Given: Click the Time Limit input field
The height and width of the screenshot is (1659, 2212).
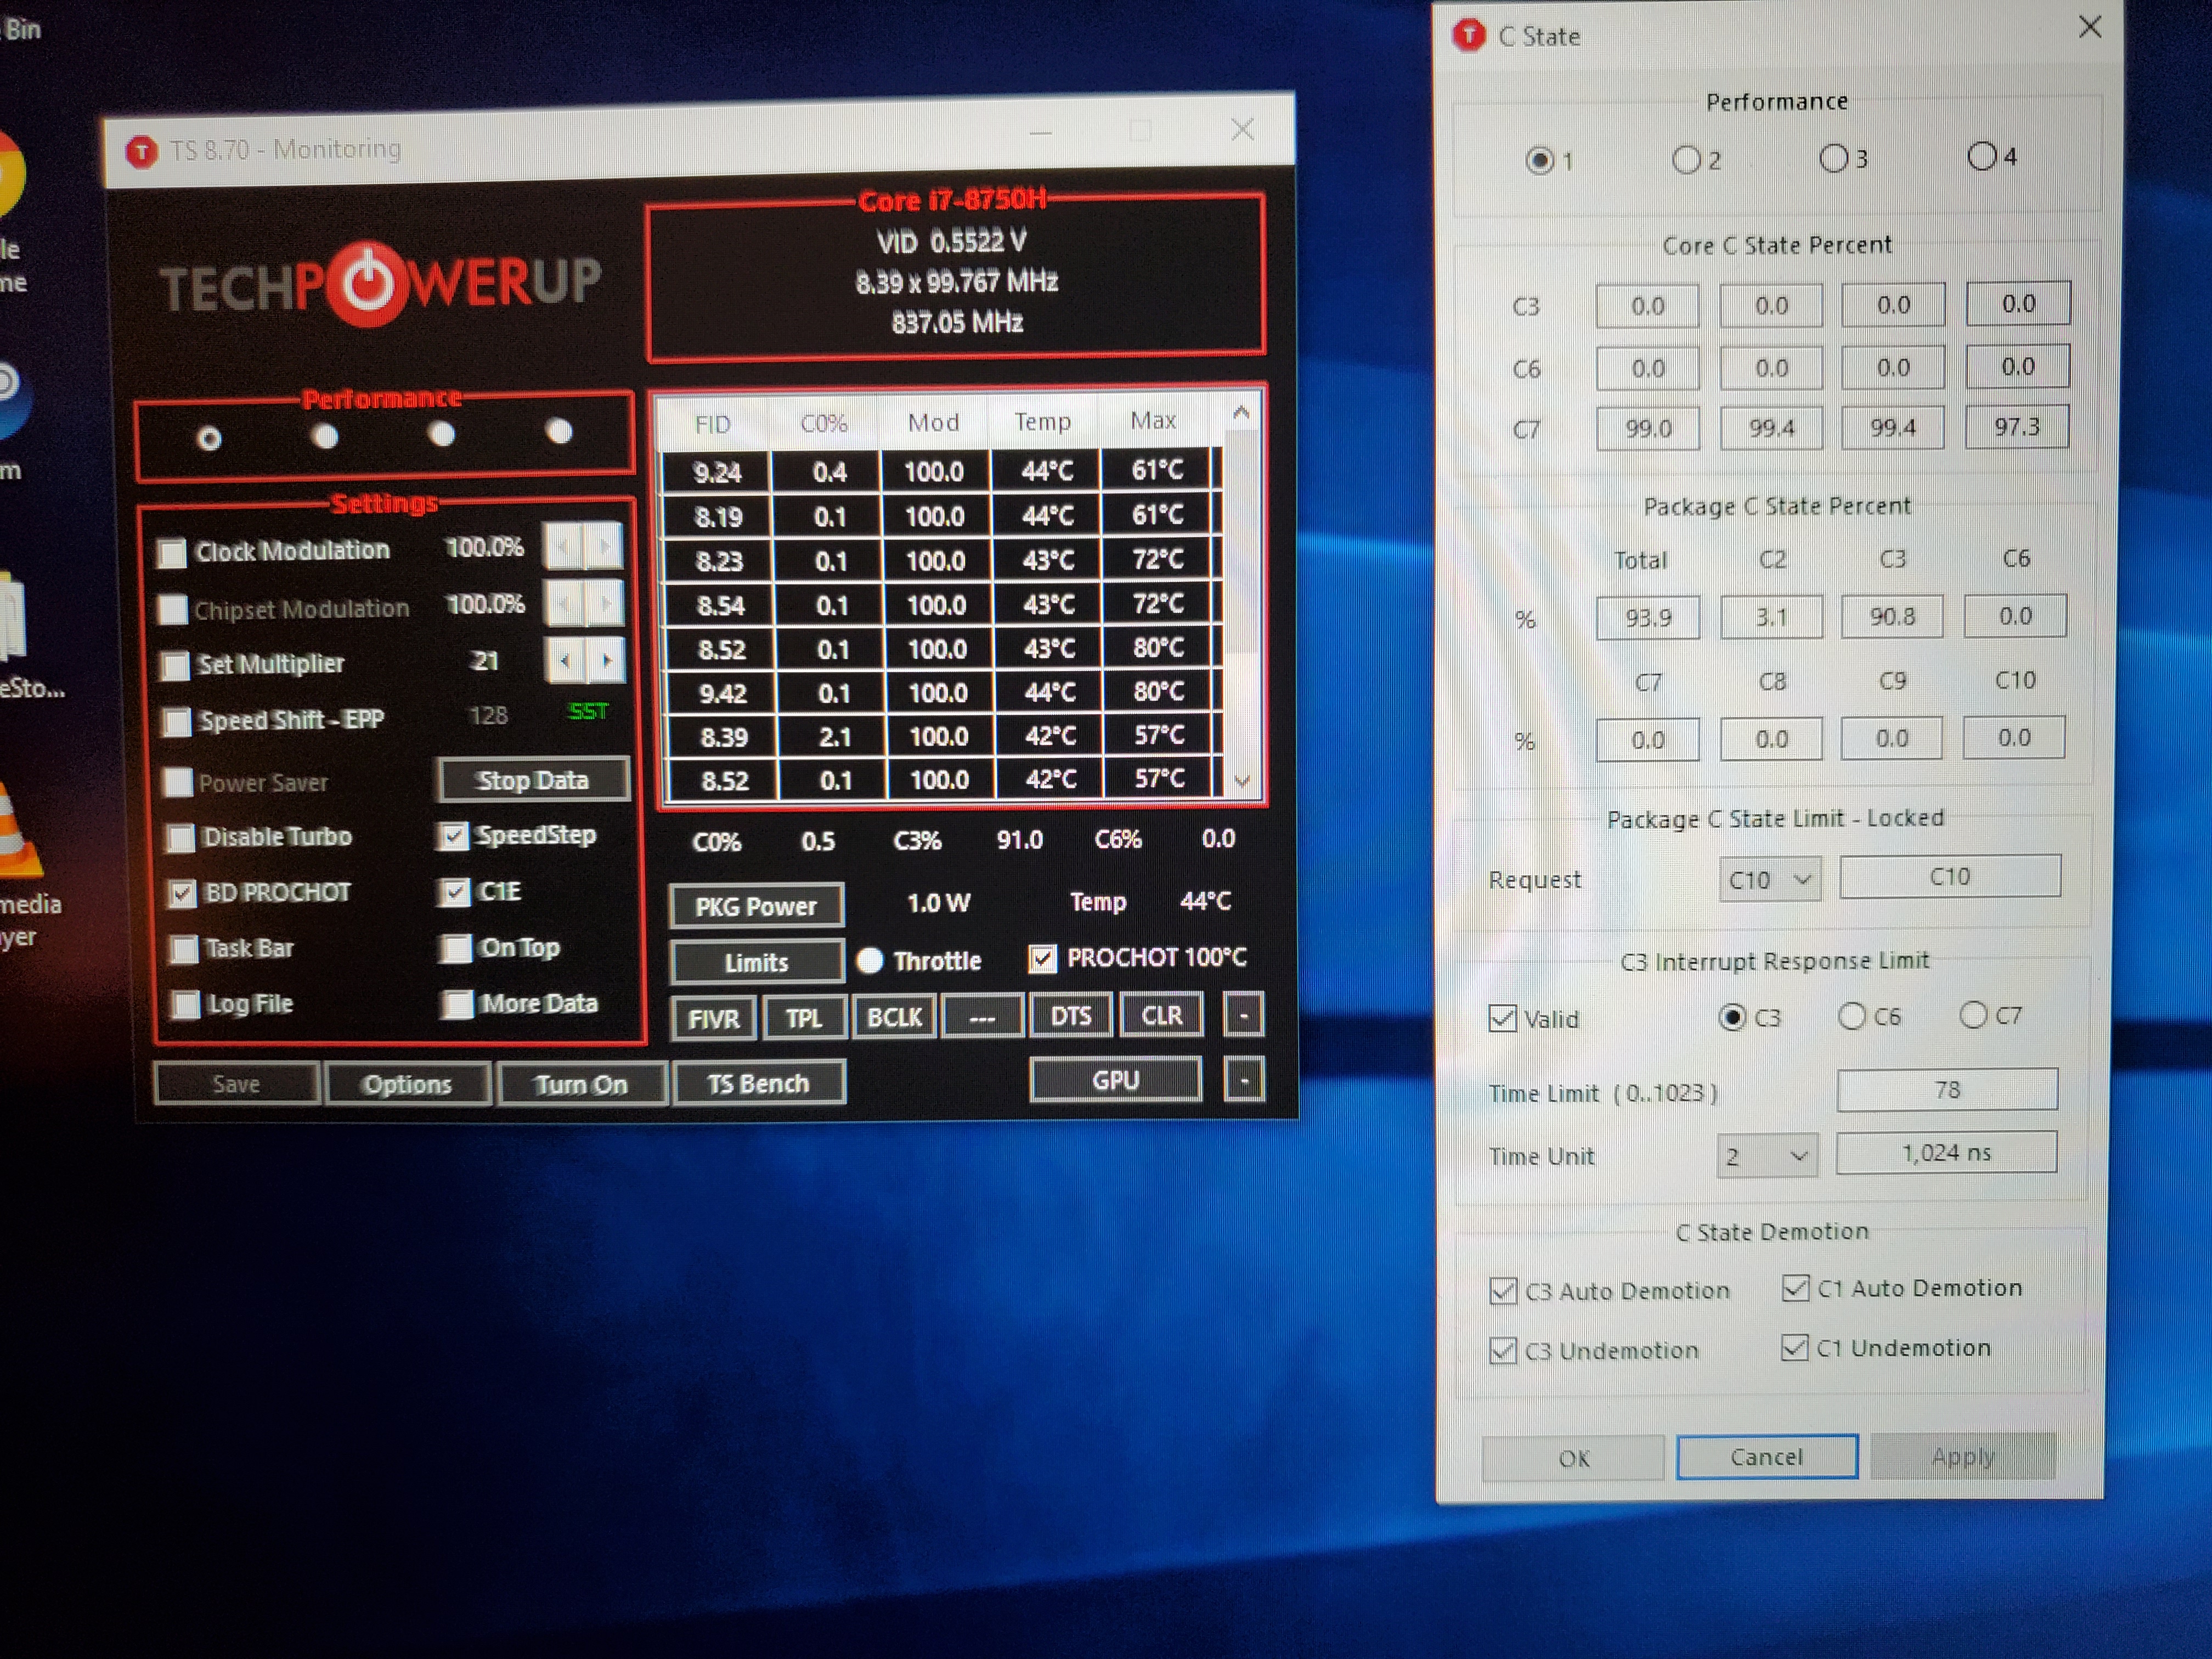Looking at the screenshot, I should click(x=1947, y=1090).
